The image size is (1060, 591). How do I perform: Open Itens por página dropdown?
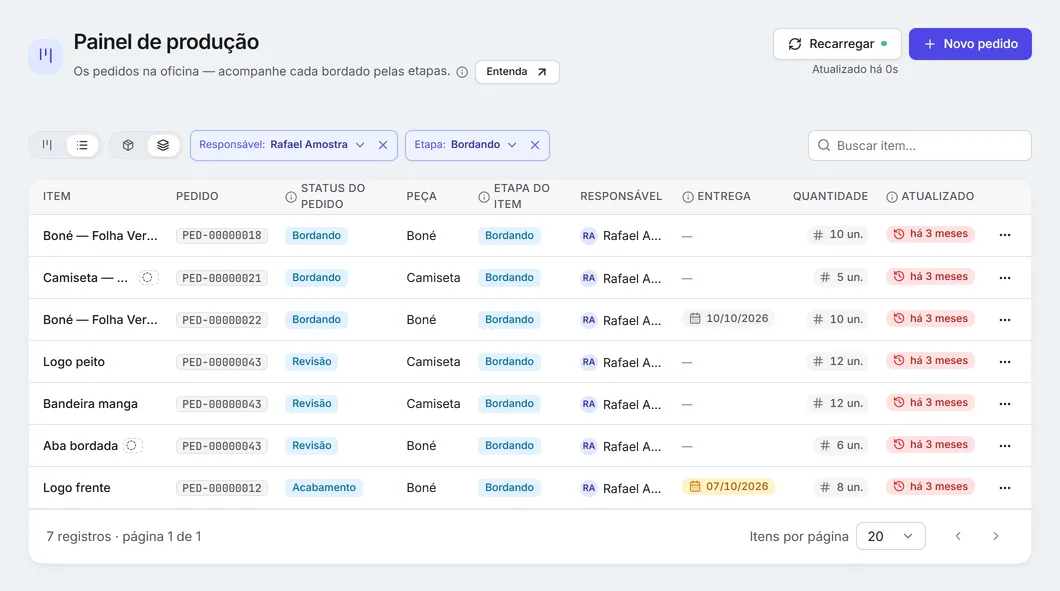890,536
